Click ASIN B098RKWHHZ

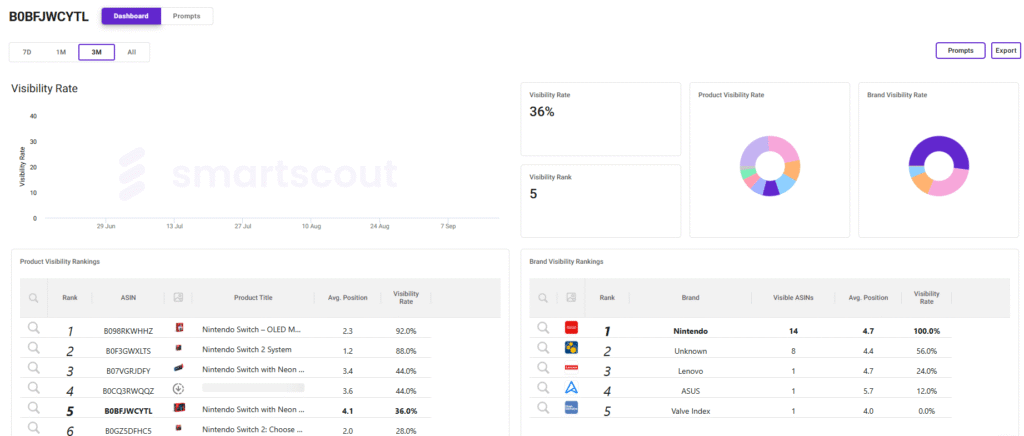128,331
